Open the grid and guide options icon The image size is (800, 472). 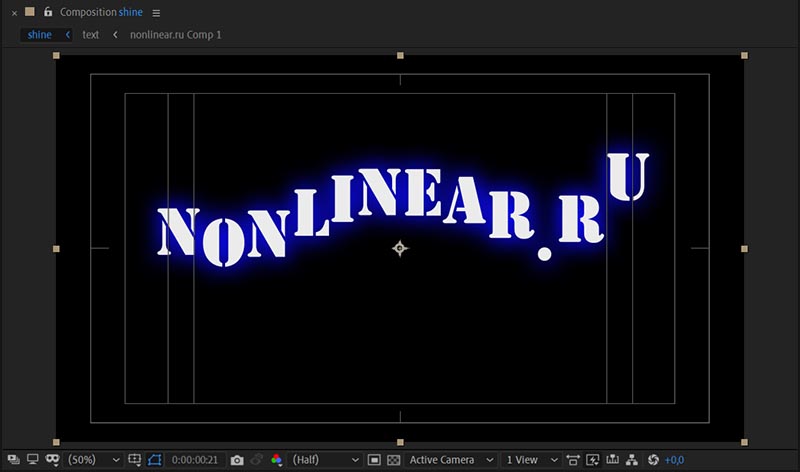pos(135,460)
